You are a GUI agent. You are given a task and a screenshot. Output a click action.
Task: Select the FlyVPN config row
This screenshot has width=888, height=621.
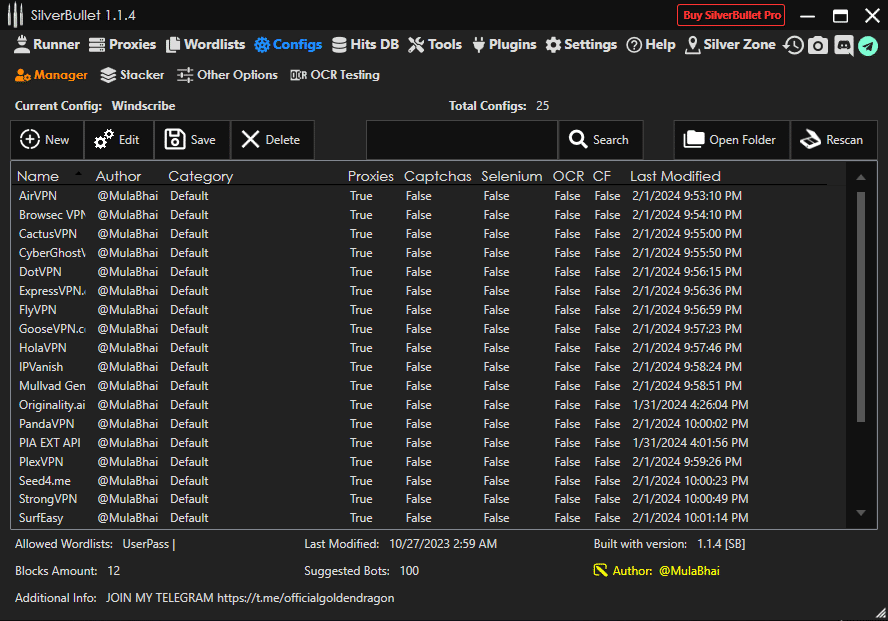[x=430, y=310]
